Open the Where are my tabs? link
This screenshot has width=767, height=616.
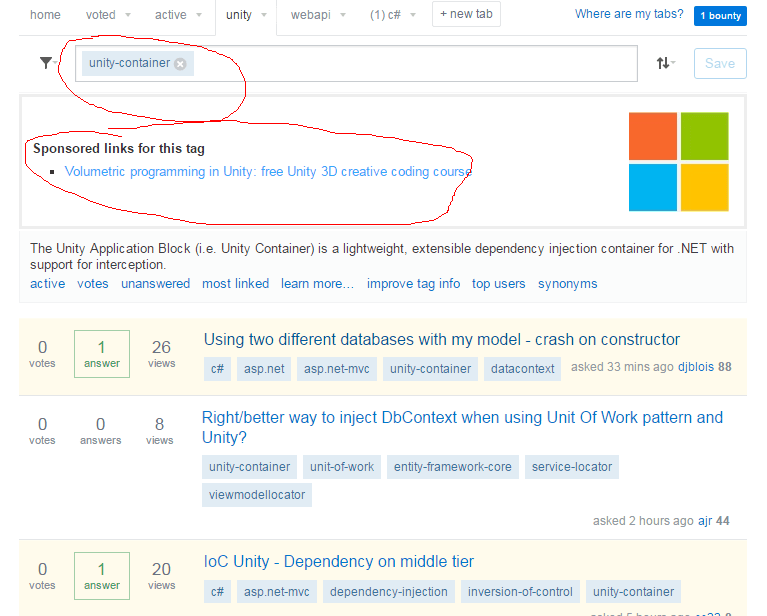click(629, 14)
